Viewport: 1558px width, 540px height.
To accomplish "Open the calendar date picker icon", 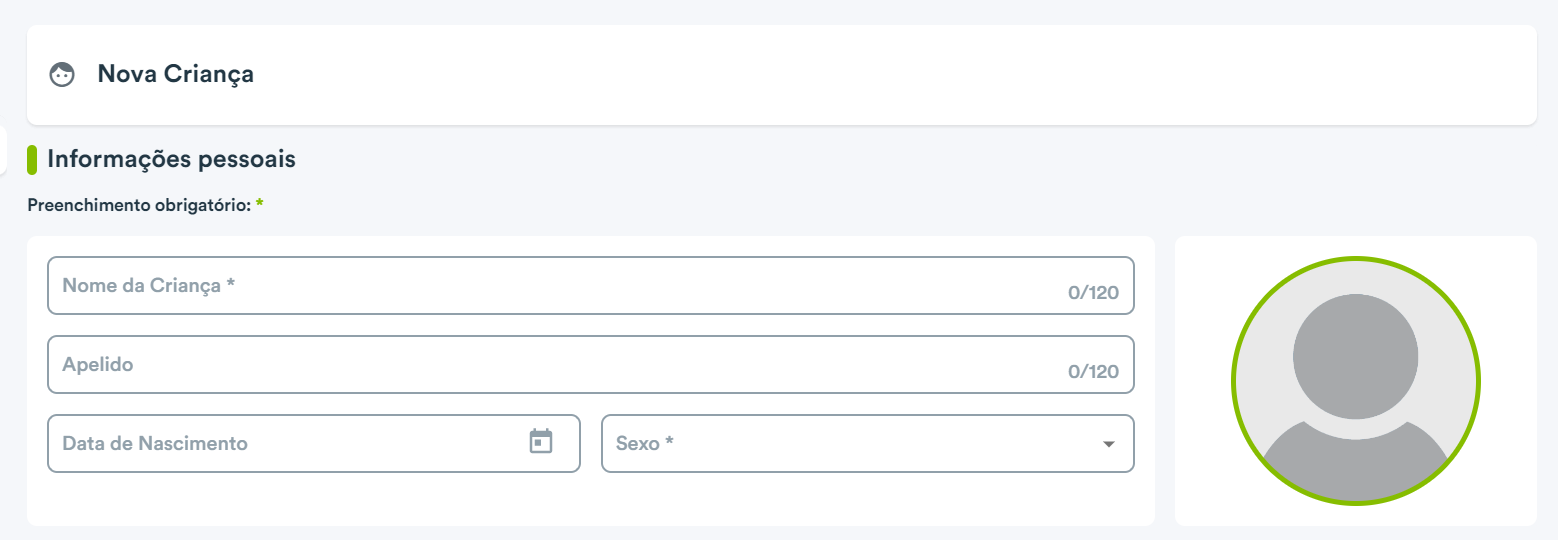I will 541,441.
